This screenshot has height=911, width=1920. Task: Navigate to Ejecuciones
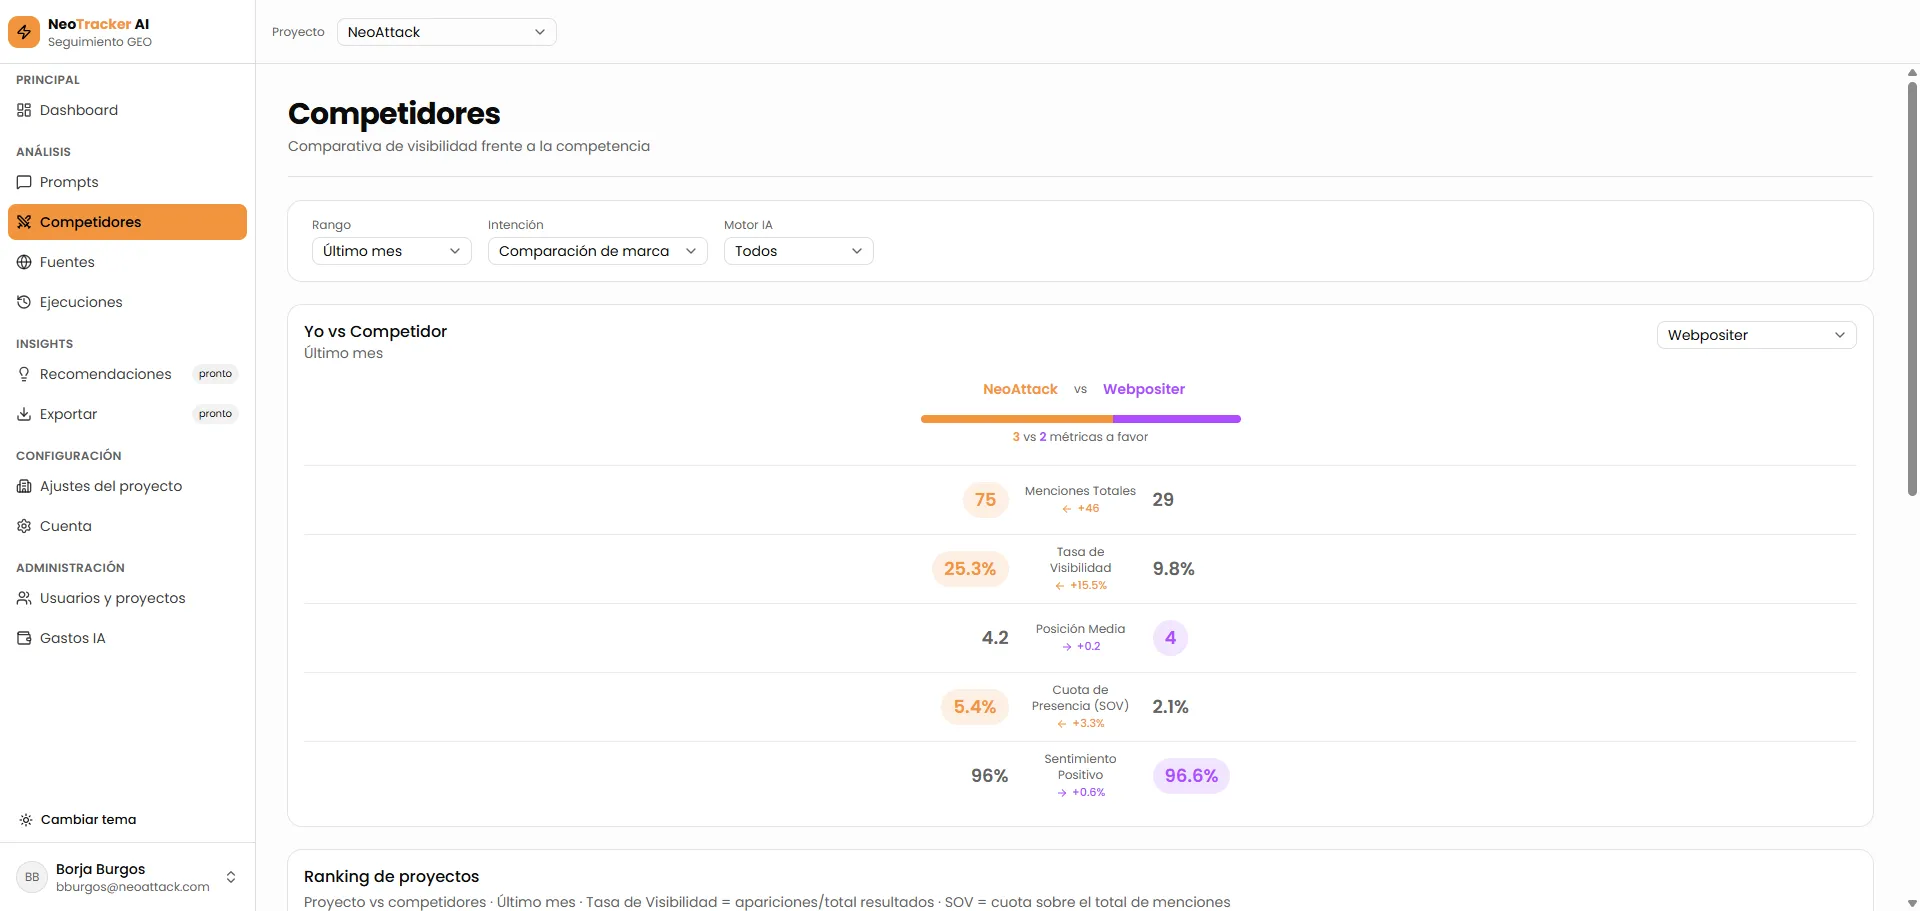point(127,302)
